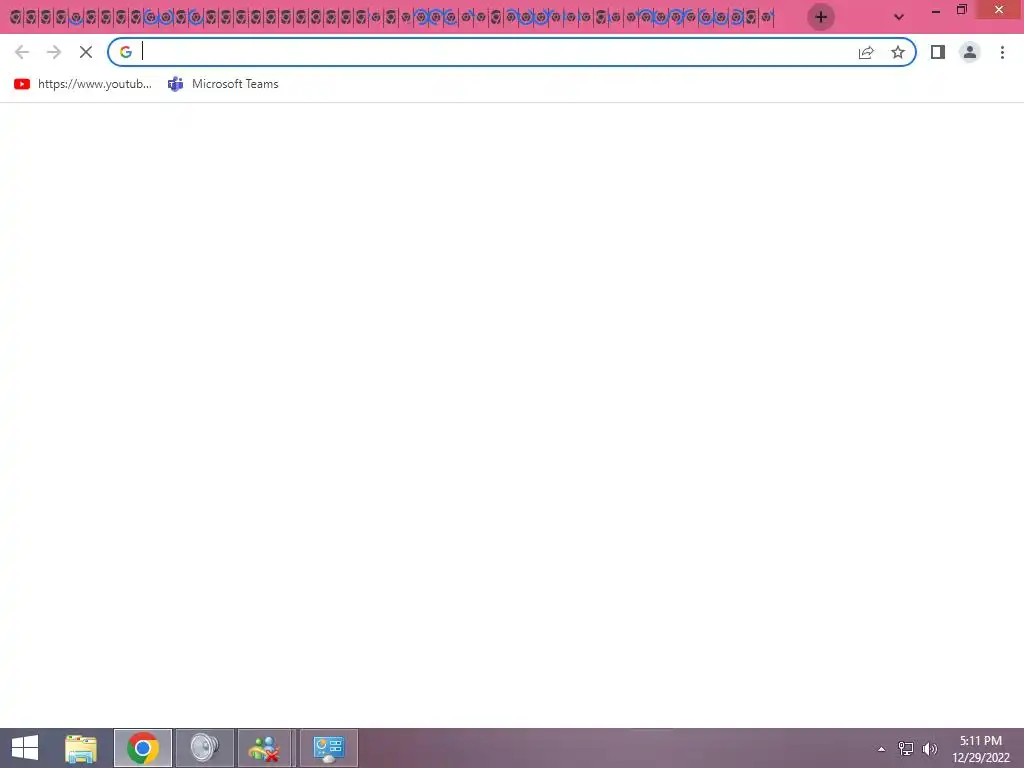Open the Control Panel taskbar item
The width and height of the screenshot is (1024, 768).
coord(328,748)
